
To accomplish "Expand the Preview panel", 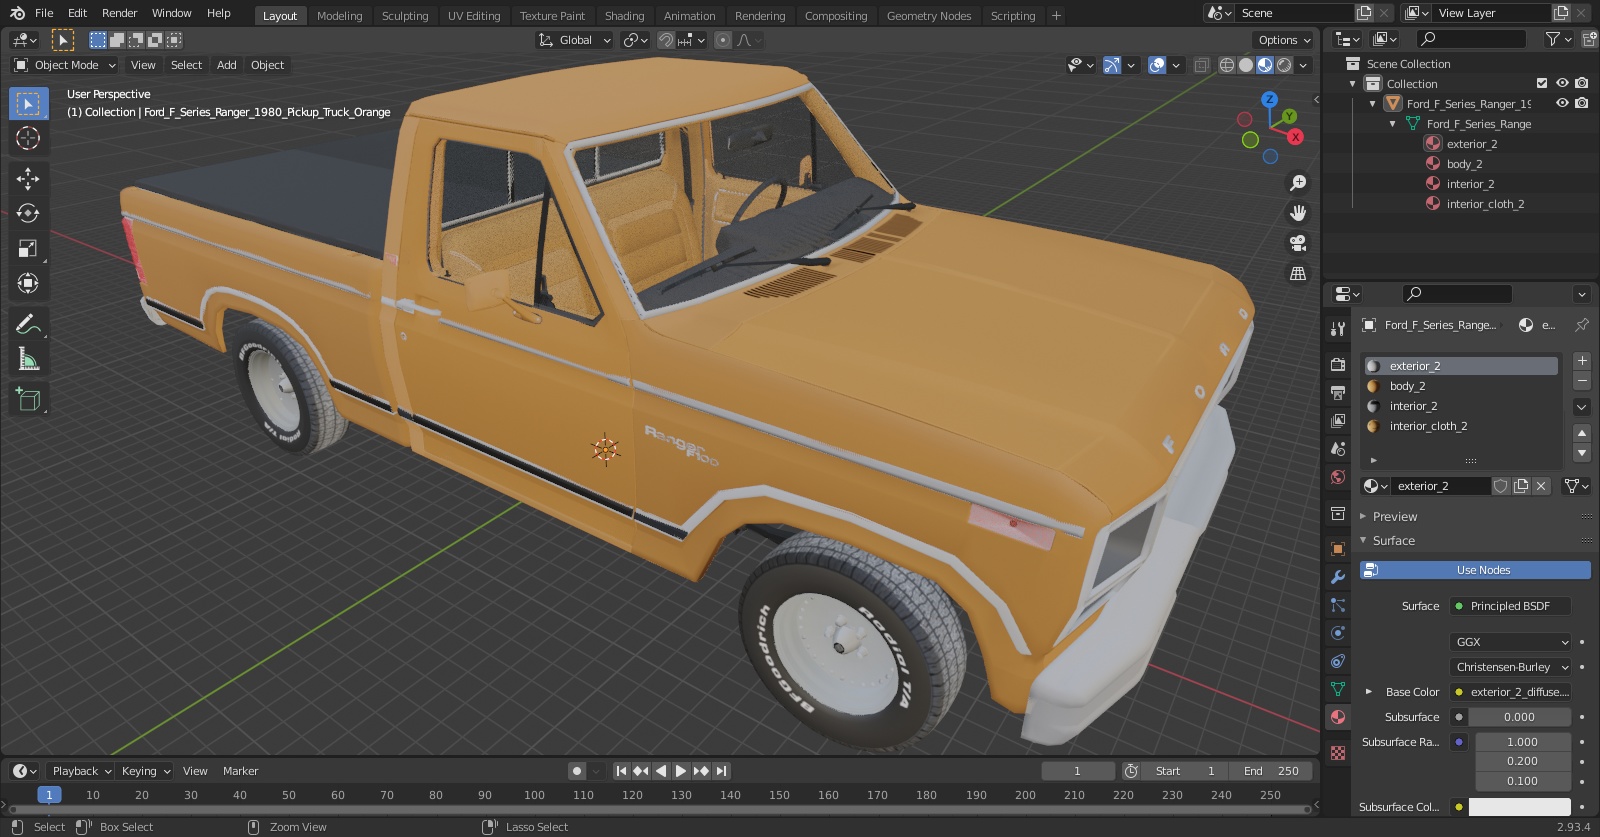I will 1394,517.
